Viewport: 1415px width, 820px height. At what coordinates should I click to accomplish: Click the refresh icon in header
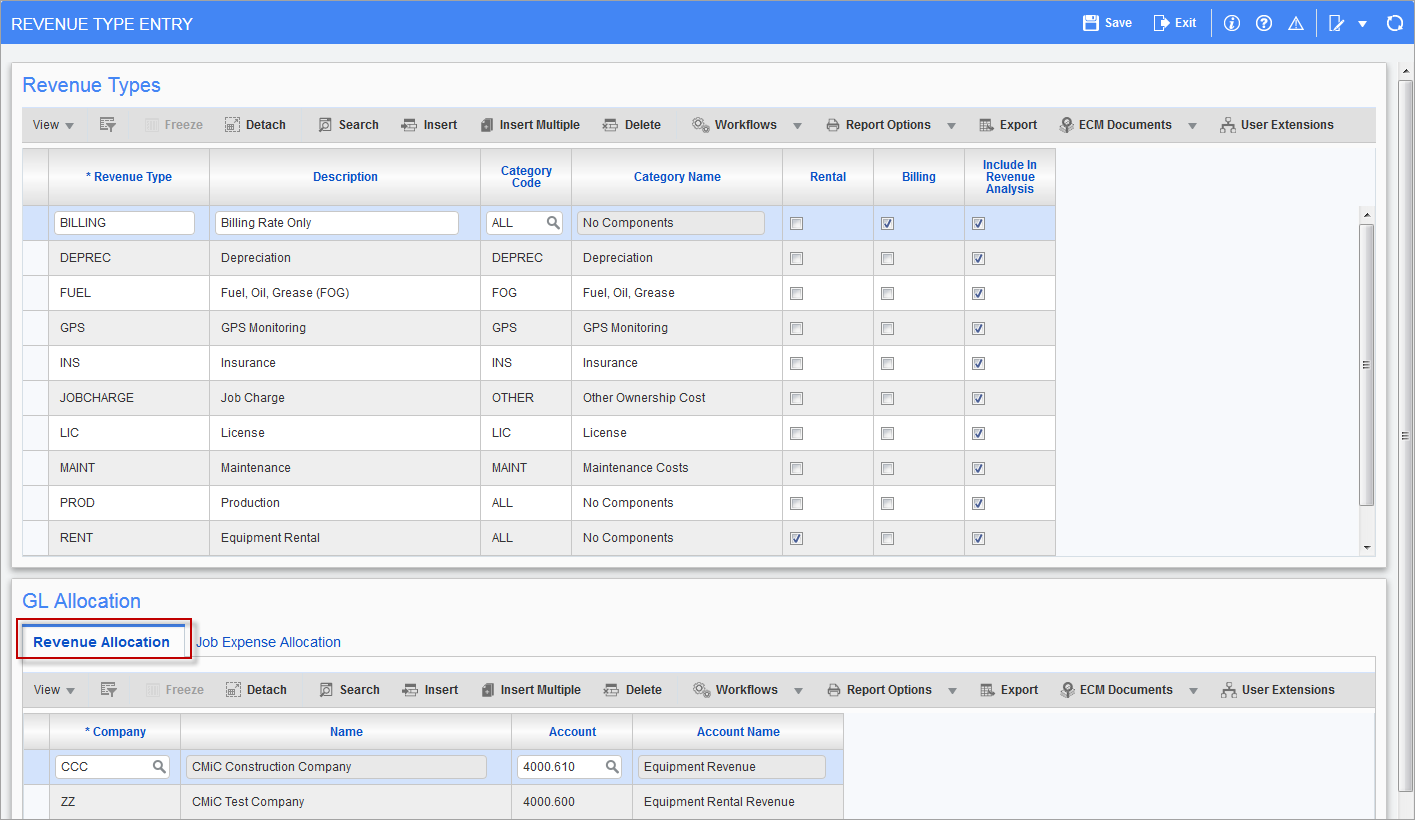[x=1394, y=23]
